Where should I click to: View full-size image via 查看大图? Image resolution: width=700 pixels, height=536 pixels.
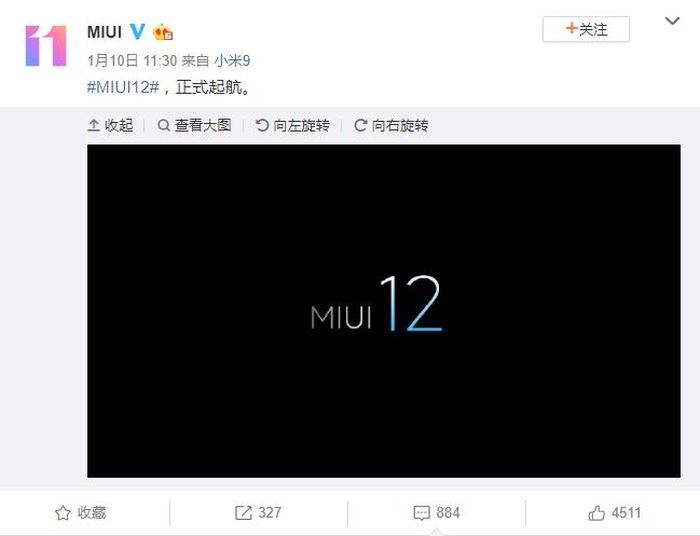(x=195, y=125)
